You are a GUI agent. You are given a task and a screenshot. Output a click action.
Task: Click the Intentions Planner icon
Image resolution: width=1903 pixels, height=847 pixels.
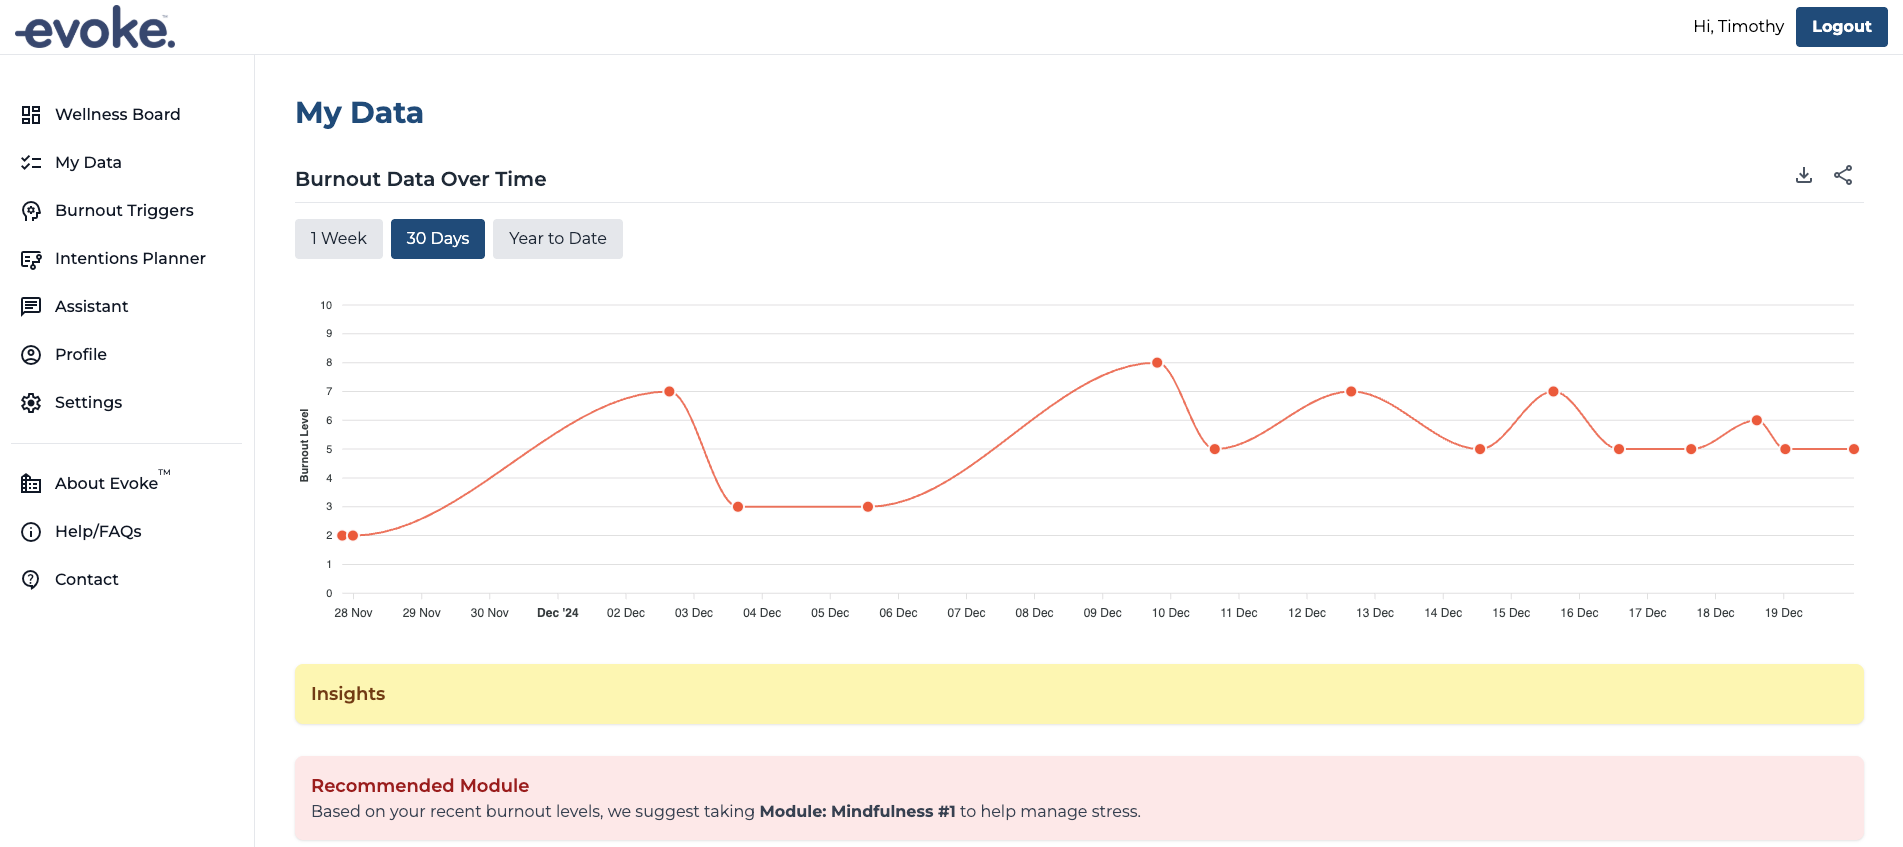click(31, 259)
